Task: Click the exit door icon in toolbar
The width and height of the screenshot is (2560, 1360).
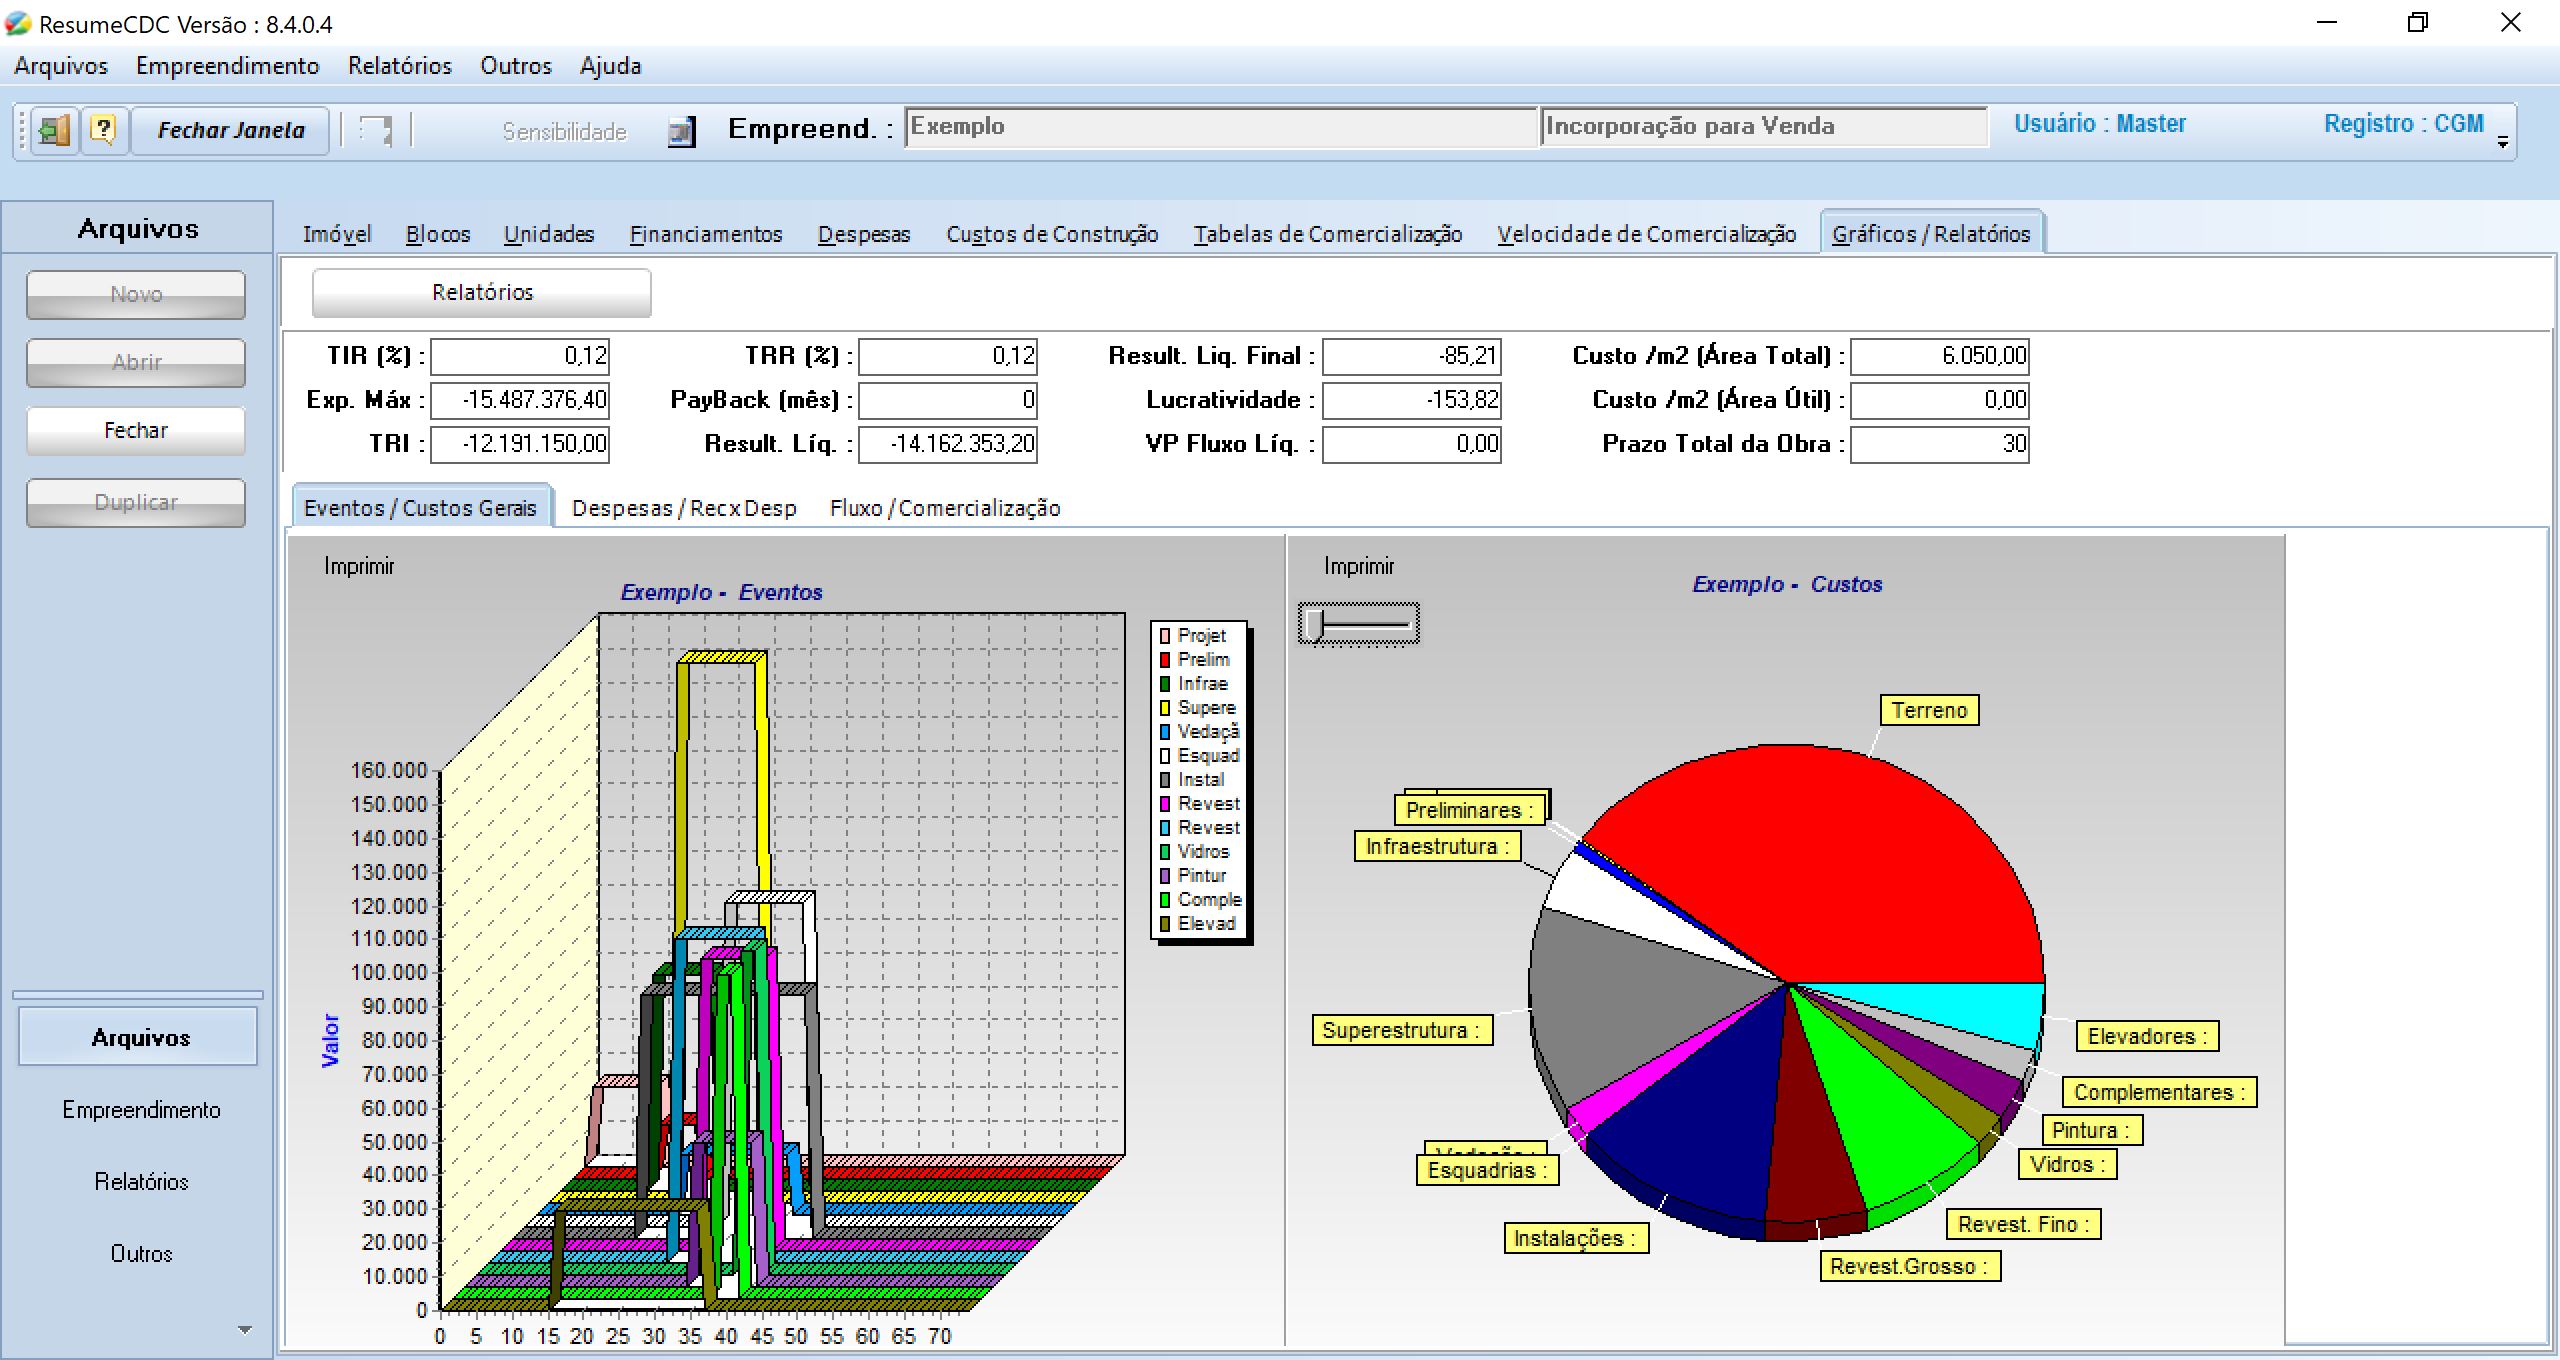Action: [54, 130]
